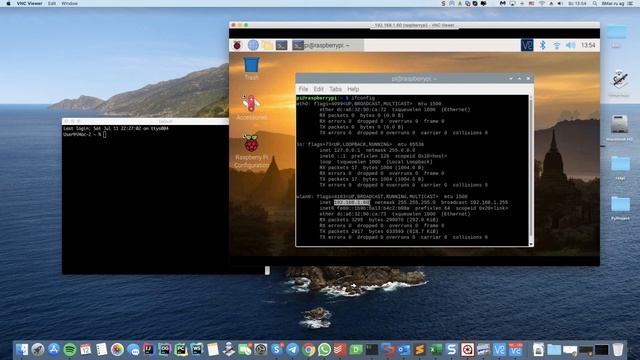Launch Terminal from the Pi panel launcher icon
640x360 pixels.
coord(282,45)
